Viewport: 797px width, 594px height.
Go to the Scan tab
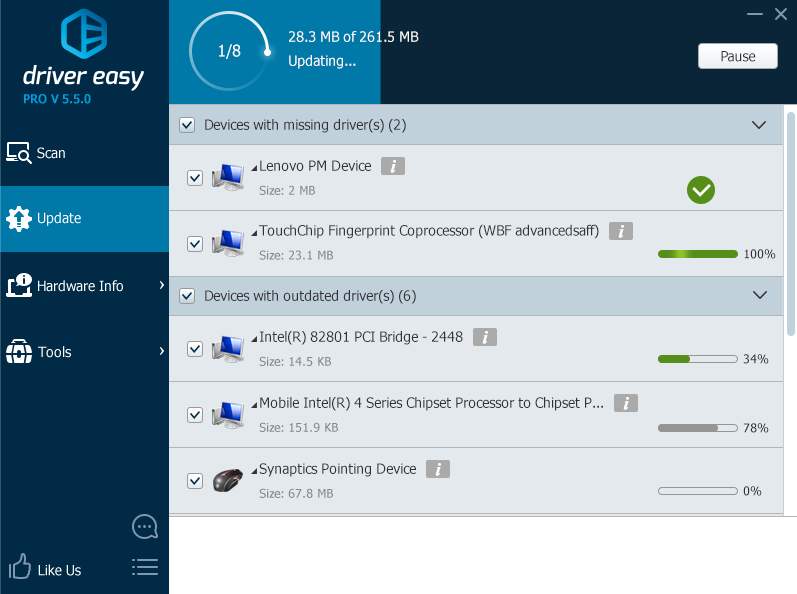point(50,153)
